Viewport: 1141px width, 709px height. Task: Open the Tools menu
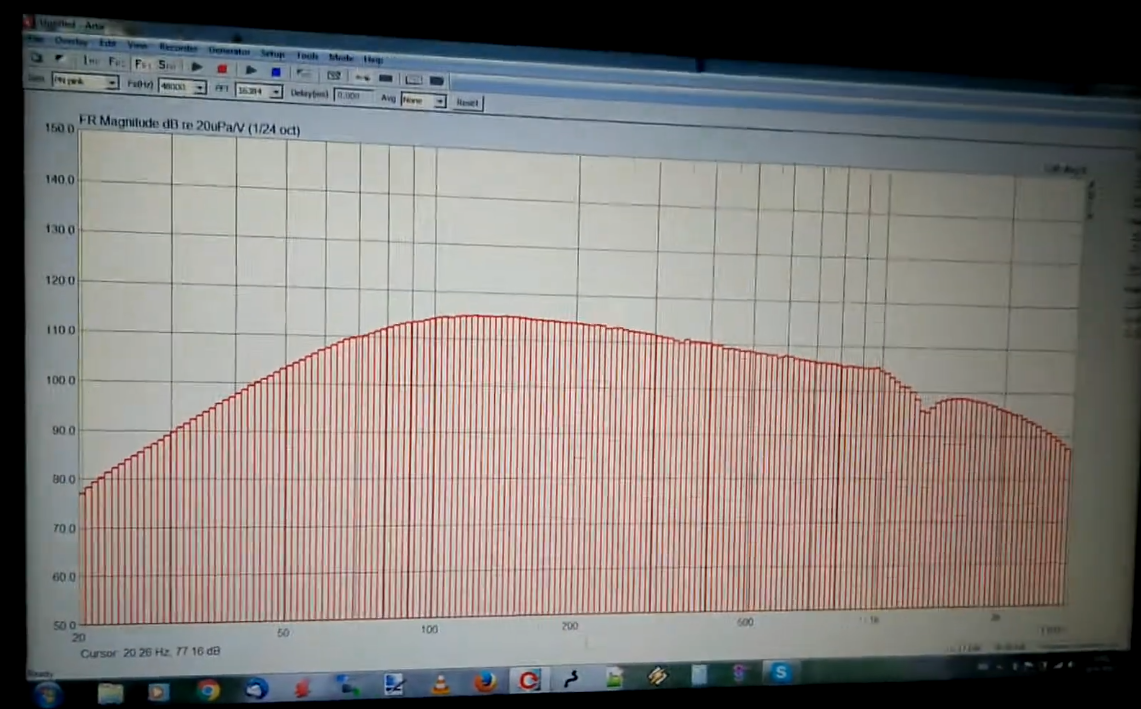click(307, 55)
